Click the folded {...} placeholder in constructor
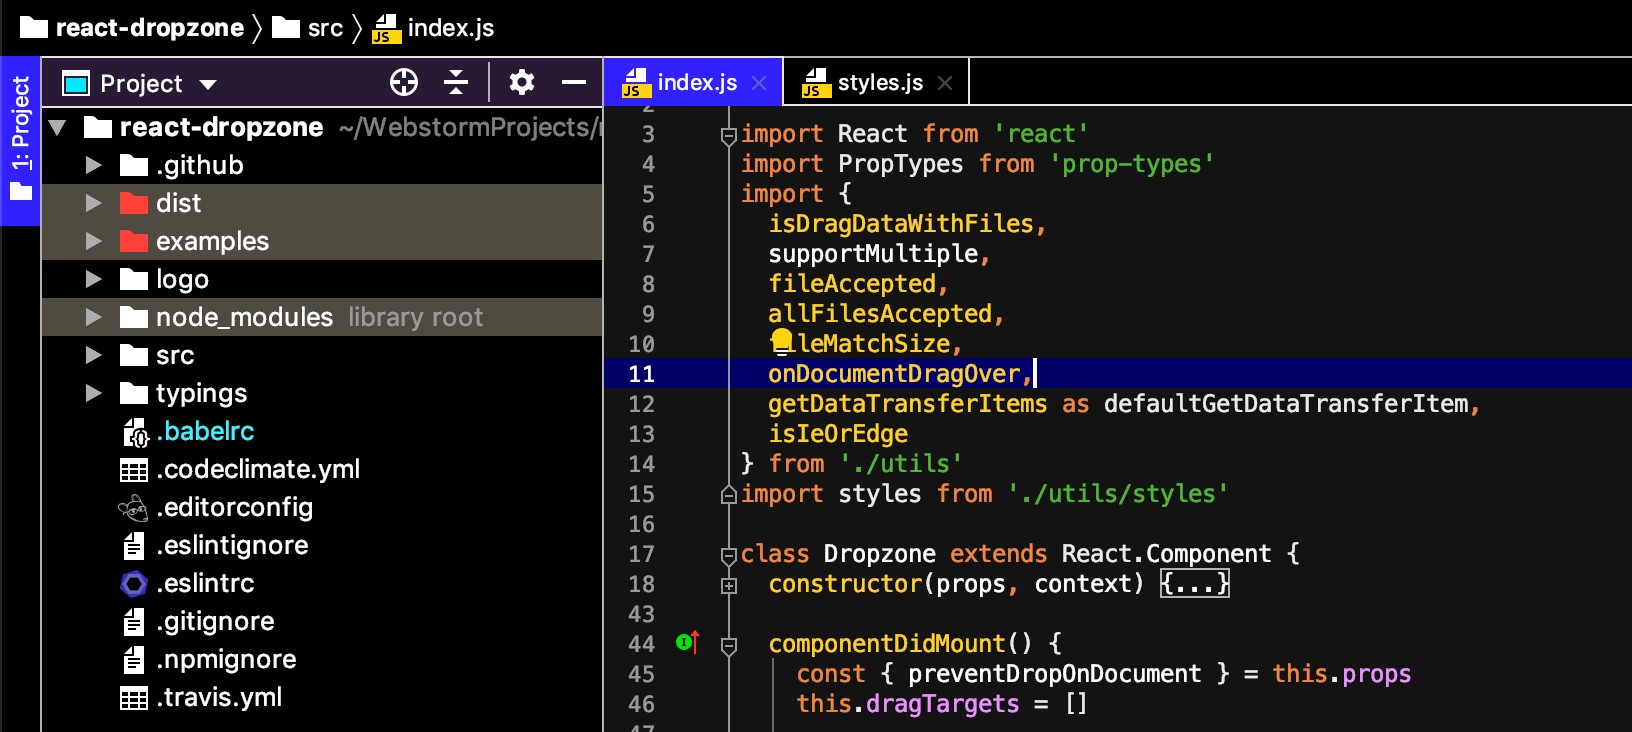 [1195, 583]
